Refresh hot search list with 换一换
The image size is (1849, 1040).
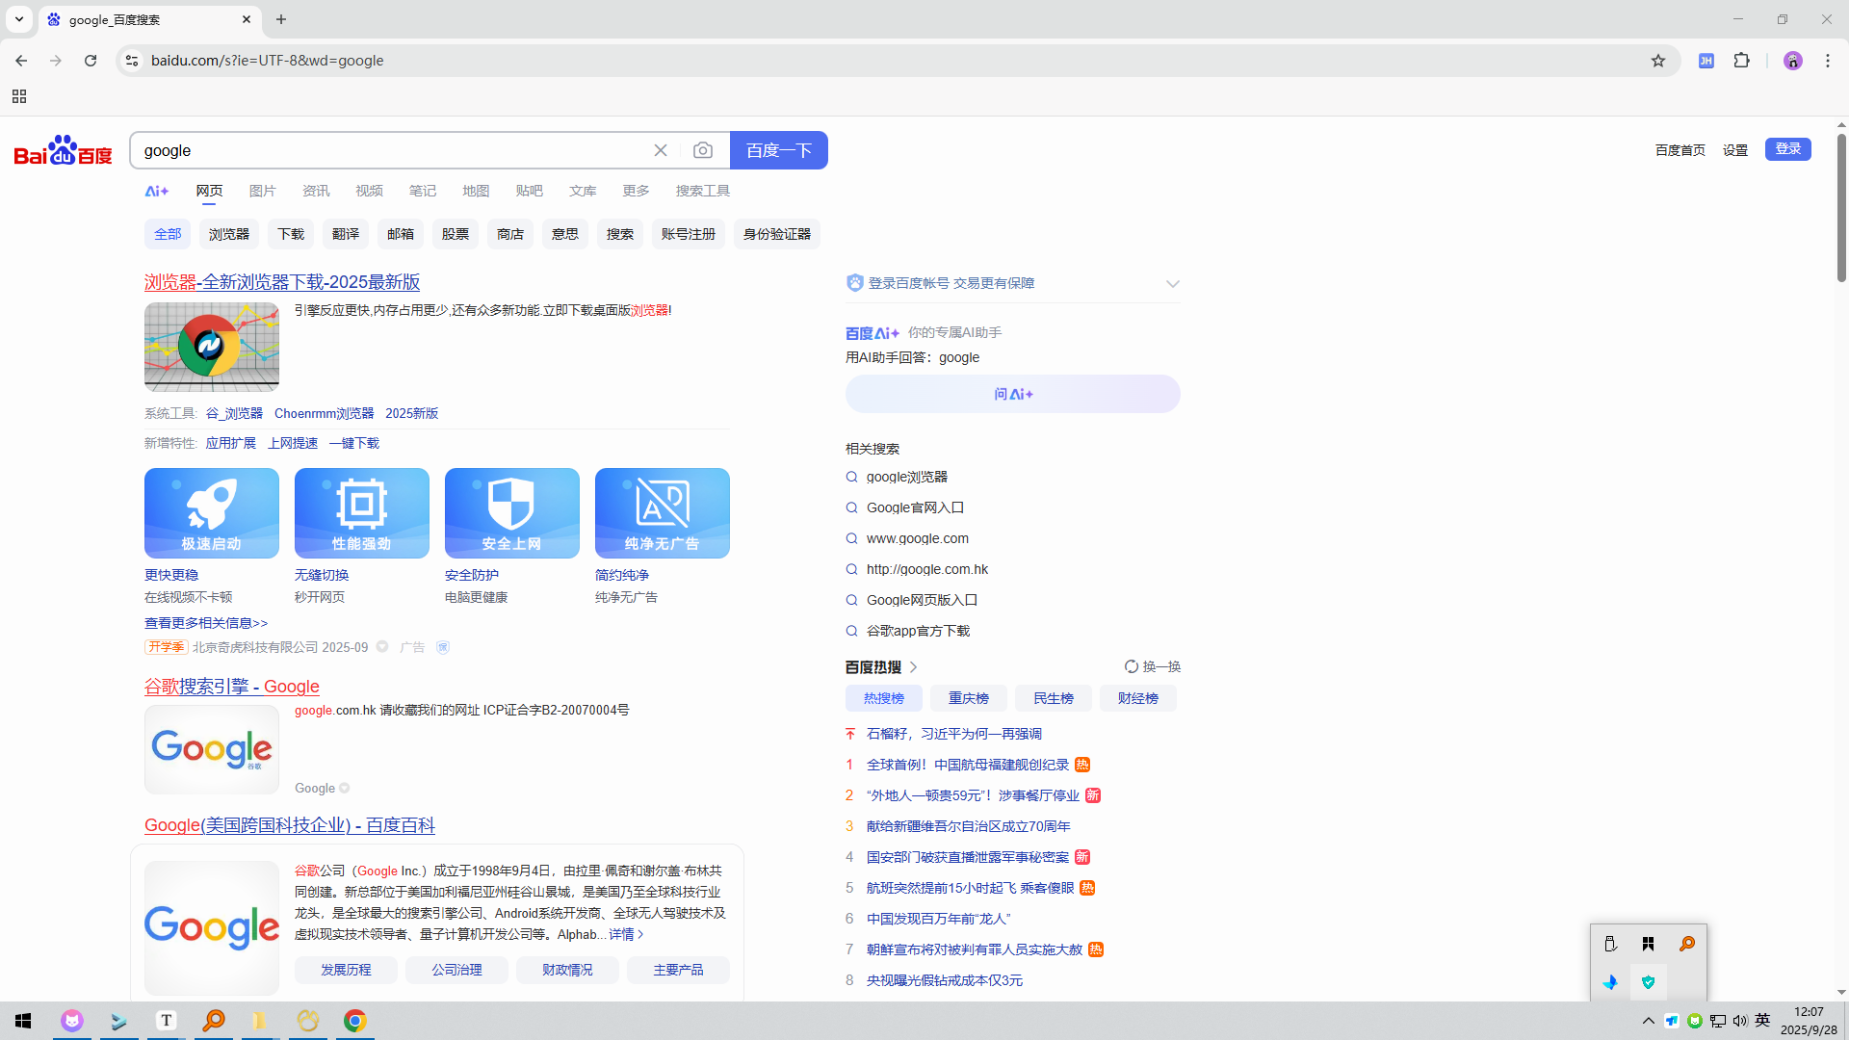point(1152,667)
